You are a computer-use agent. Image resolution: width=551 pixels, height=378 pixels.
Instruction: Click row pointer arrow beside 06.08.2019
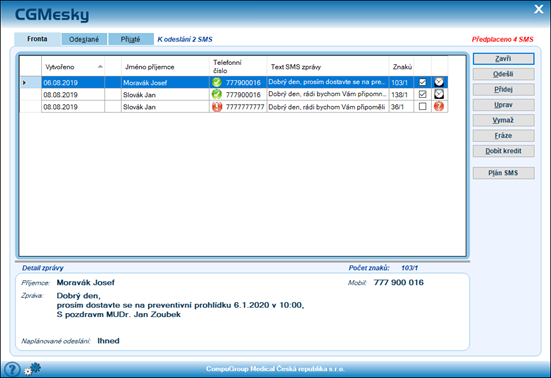coord(24,83)
